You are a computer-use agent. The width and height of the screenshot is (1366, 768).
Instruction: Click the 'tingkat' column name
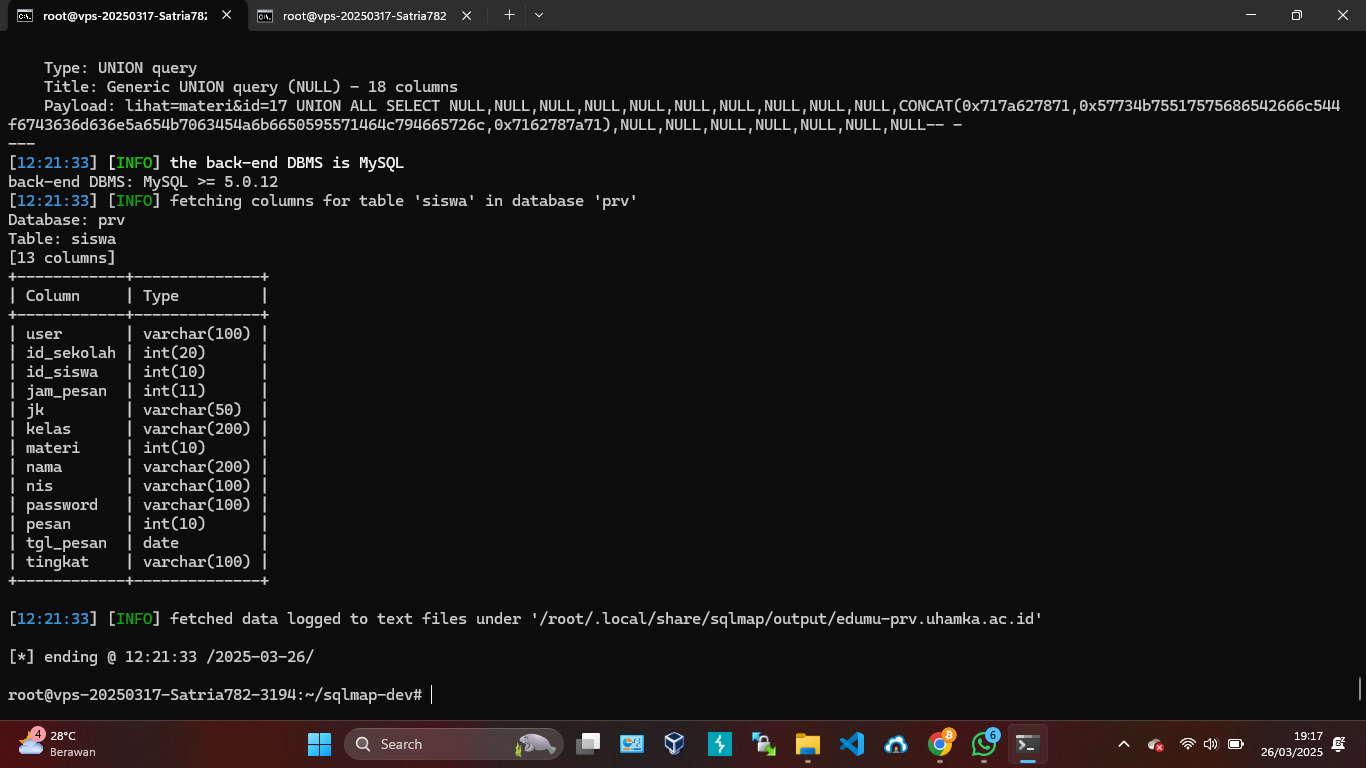point(57,562)
